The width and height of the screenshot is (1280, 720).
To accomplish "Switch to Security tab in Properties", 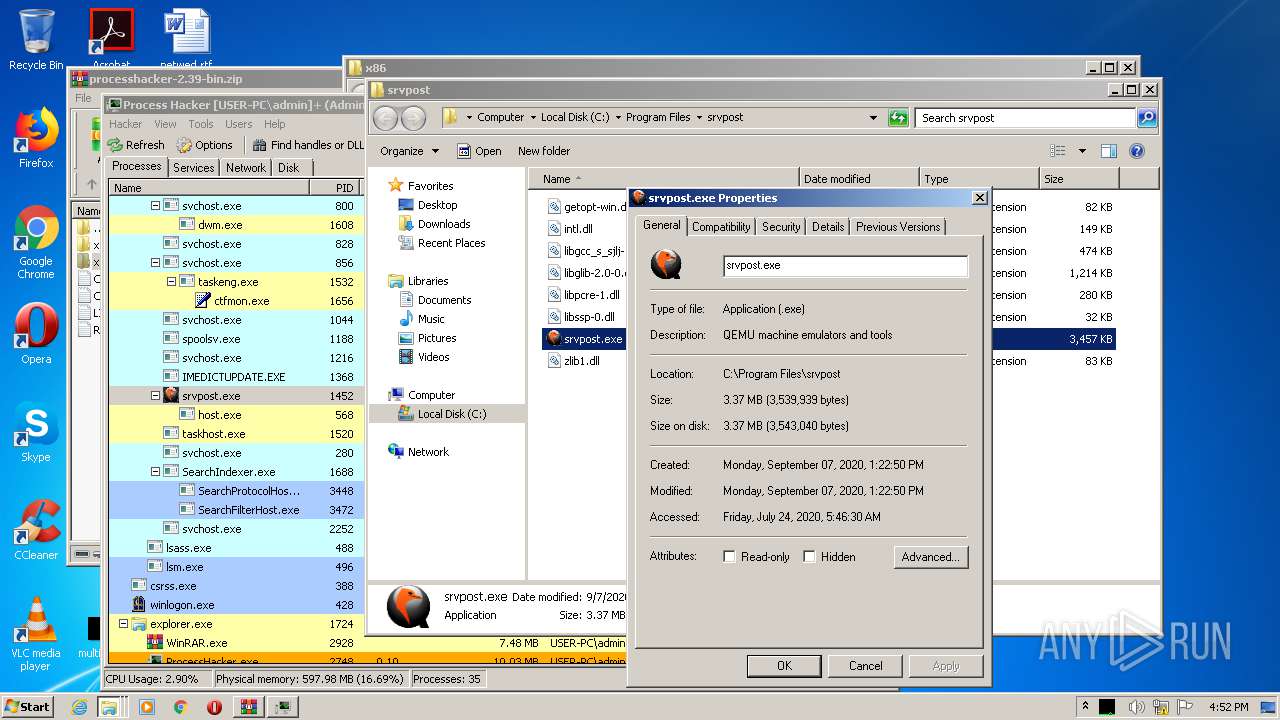I will (781, 227).
